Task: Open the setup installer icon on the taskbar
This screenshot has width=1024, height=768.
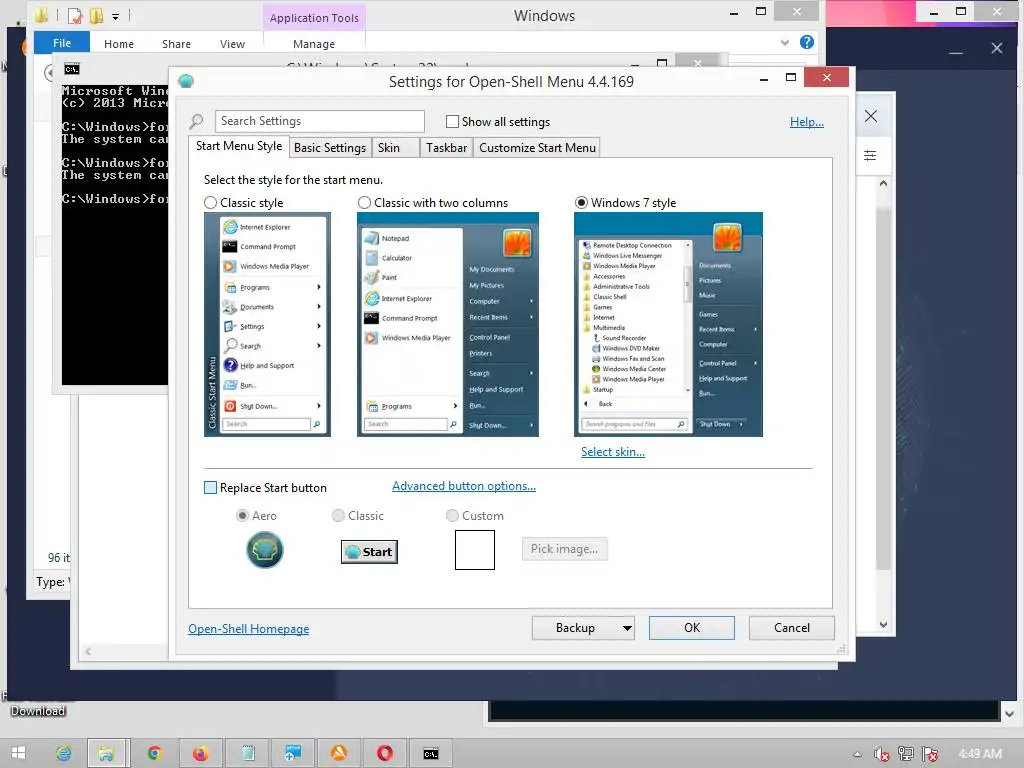Action: click(293, 753)
